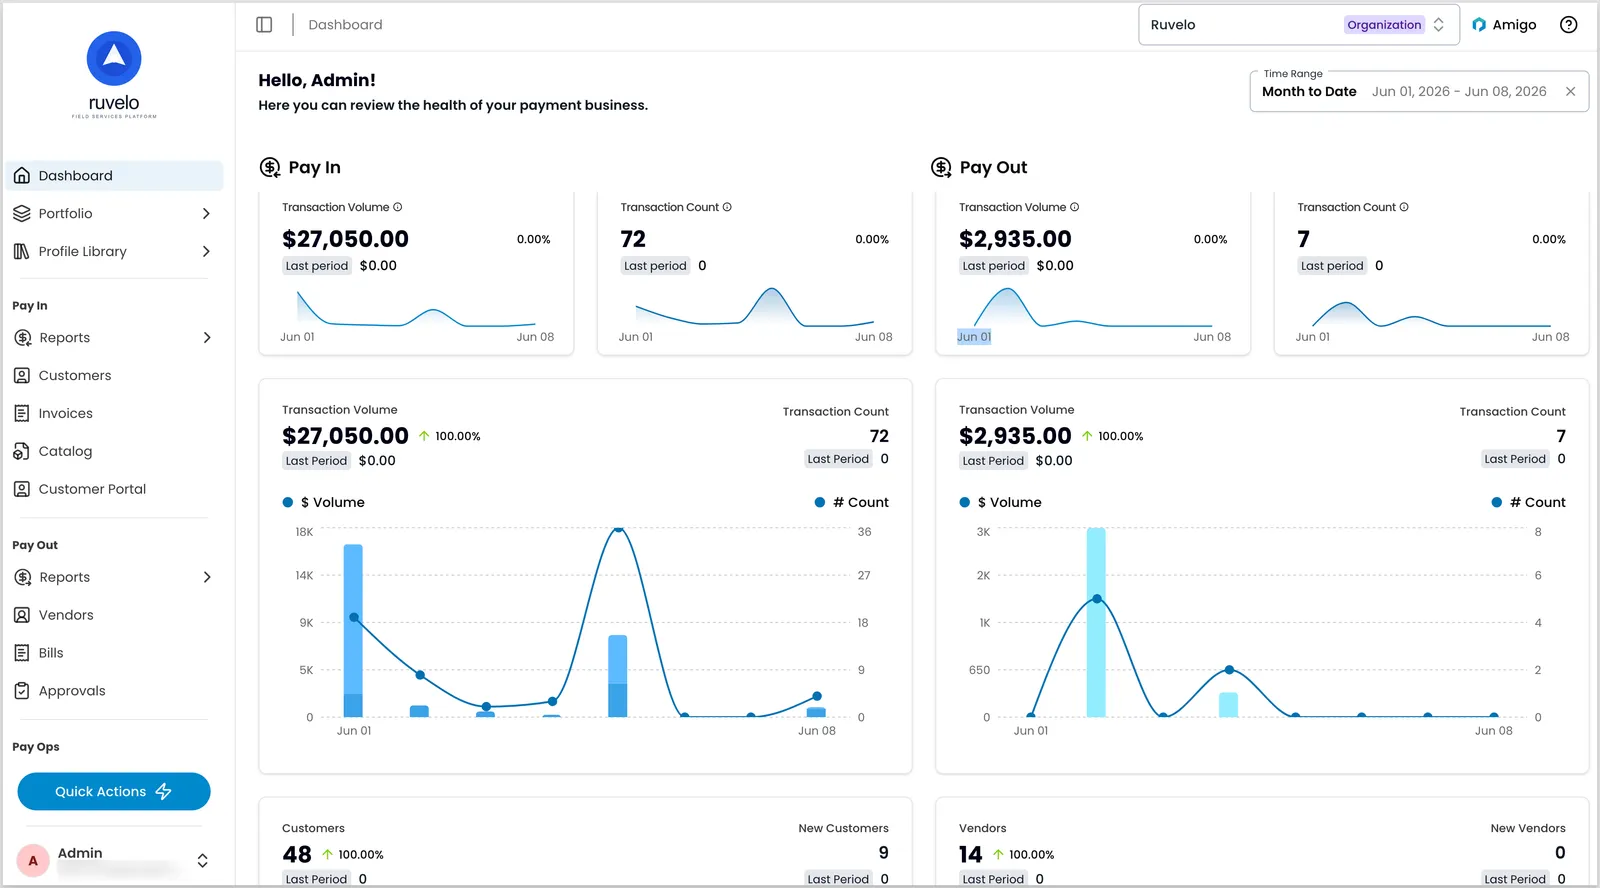Click the Pay In count line peak point
Viewport: 1600px width, 888px height.
pos(618,528)
